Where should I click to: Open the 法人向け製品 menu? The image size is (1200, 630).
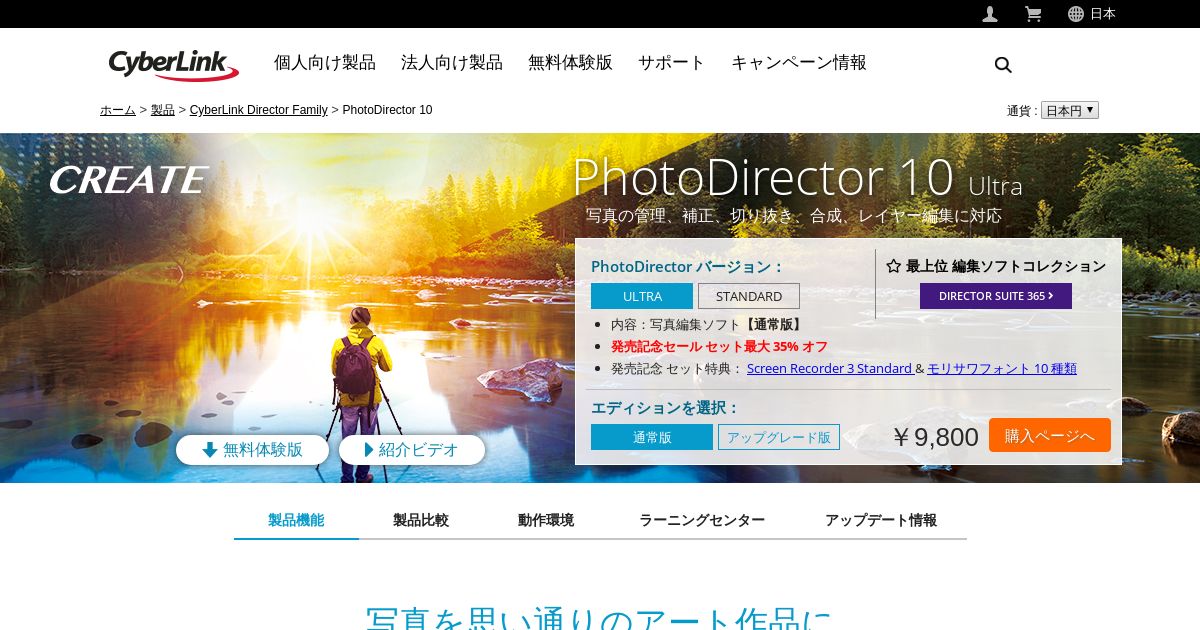pos(452,62)
